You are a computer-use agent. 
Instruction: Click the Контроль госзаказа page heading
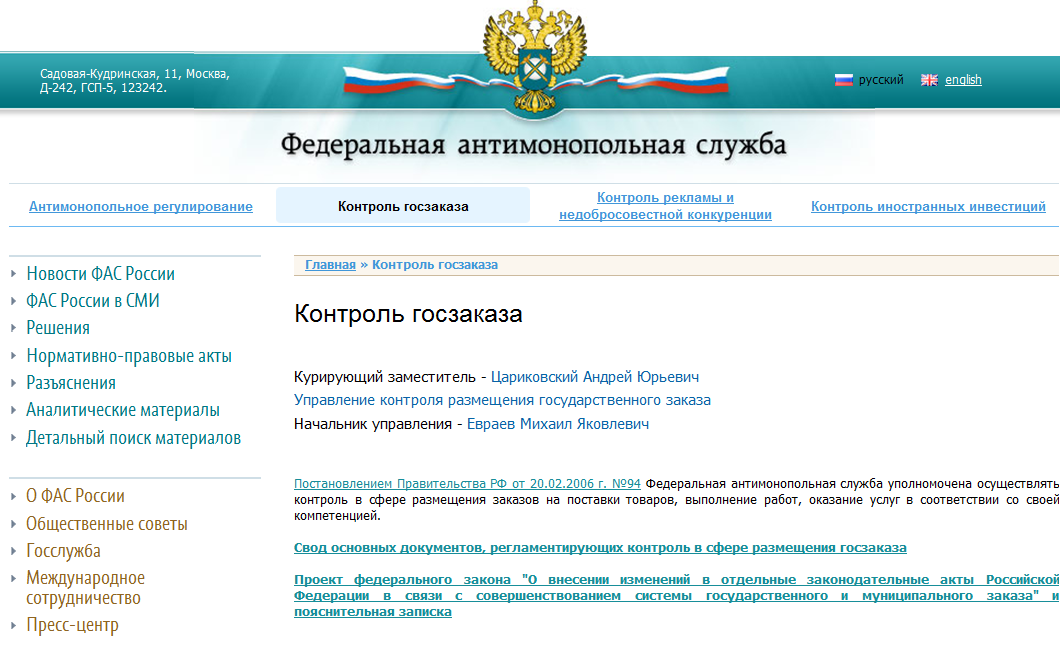408,314
